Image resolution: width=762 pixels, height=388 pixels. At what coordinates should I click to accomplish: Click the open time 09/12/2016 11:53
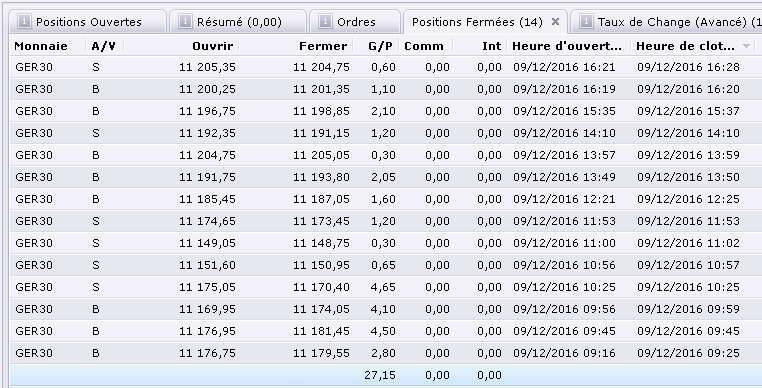(x=564, y=221)
